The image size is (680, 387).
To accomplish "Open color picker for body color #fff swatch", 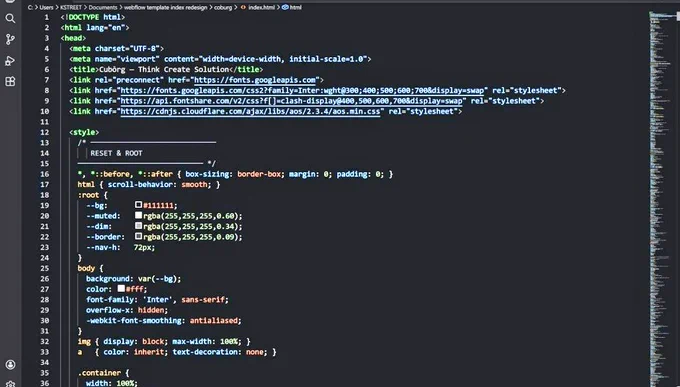I will coord(121,289).
